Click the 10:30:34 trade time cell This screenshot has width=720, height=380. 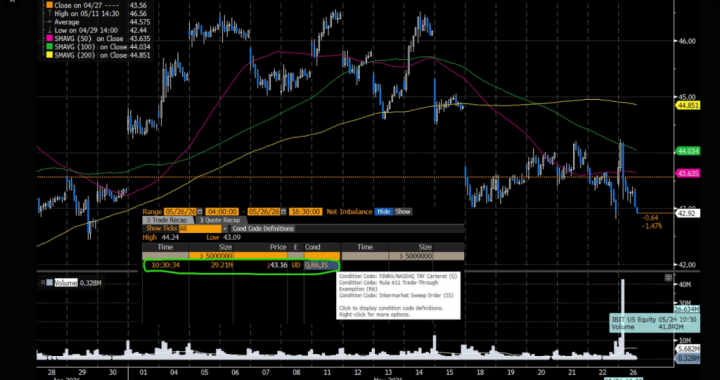point(165,265)
